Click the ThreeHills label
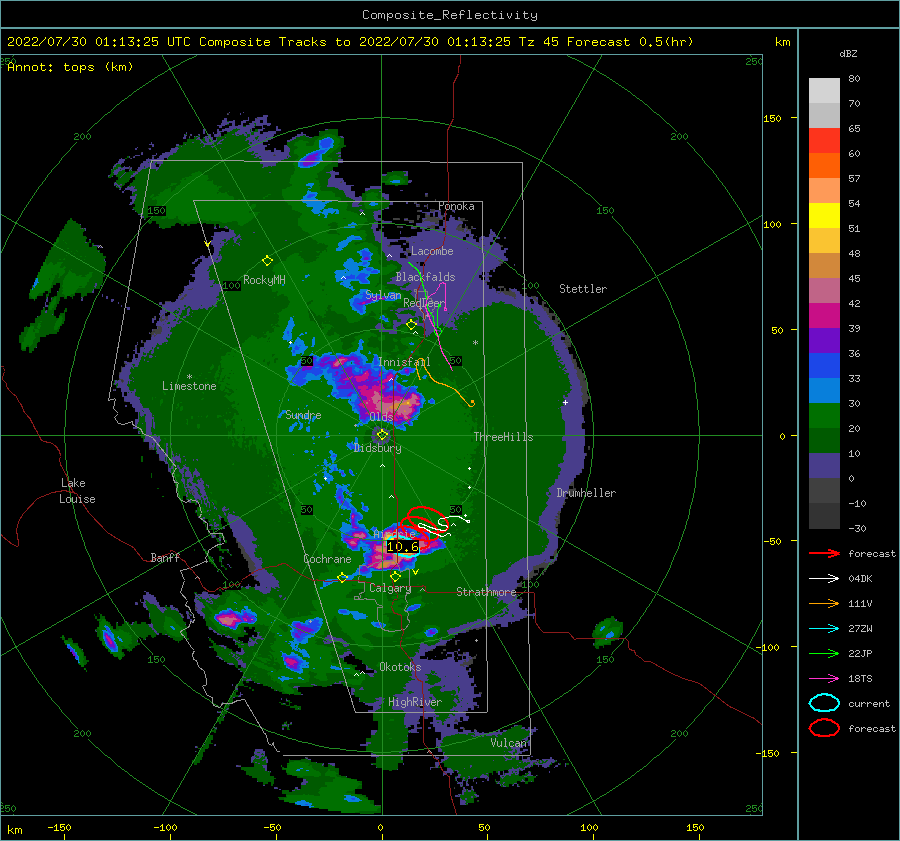 tap(503, 437)
